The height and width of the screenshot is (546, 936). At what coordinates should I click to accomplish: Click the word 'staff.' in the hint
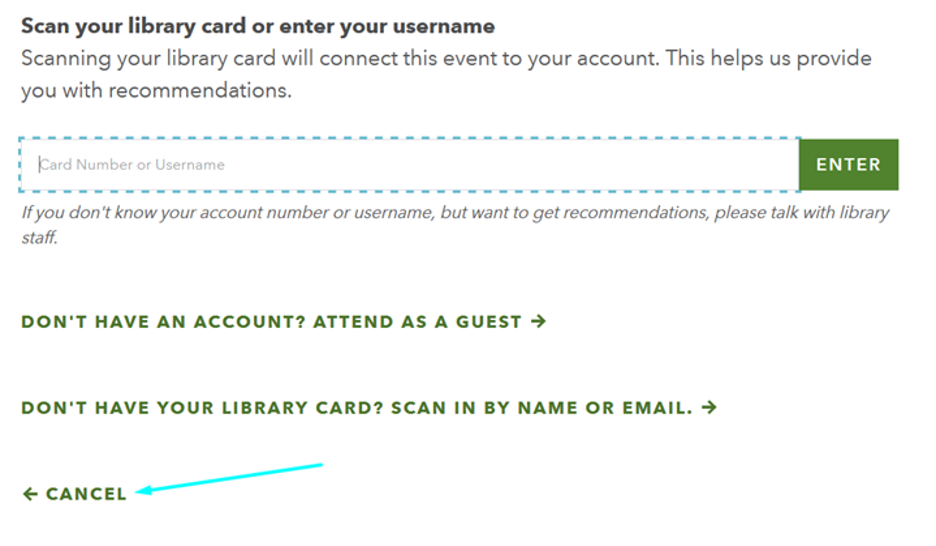(x=40, y=238)
